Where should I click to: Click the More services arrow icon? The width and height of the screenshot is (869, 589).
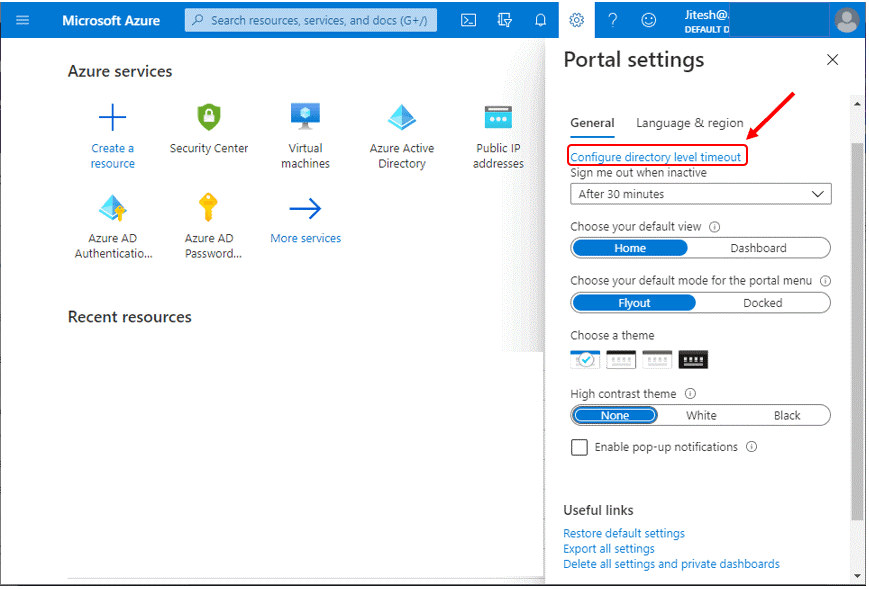[x=305, y=209]
